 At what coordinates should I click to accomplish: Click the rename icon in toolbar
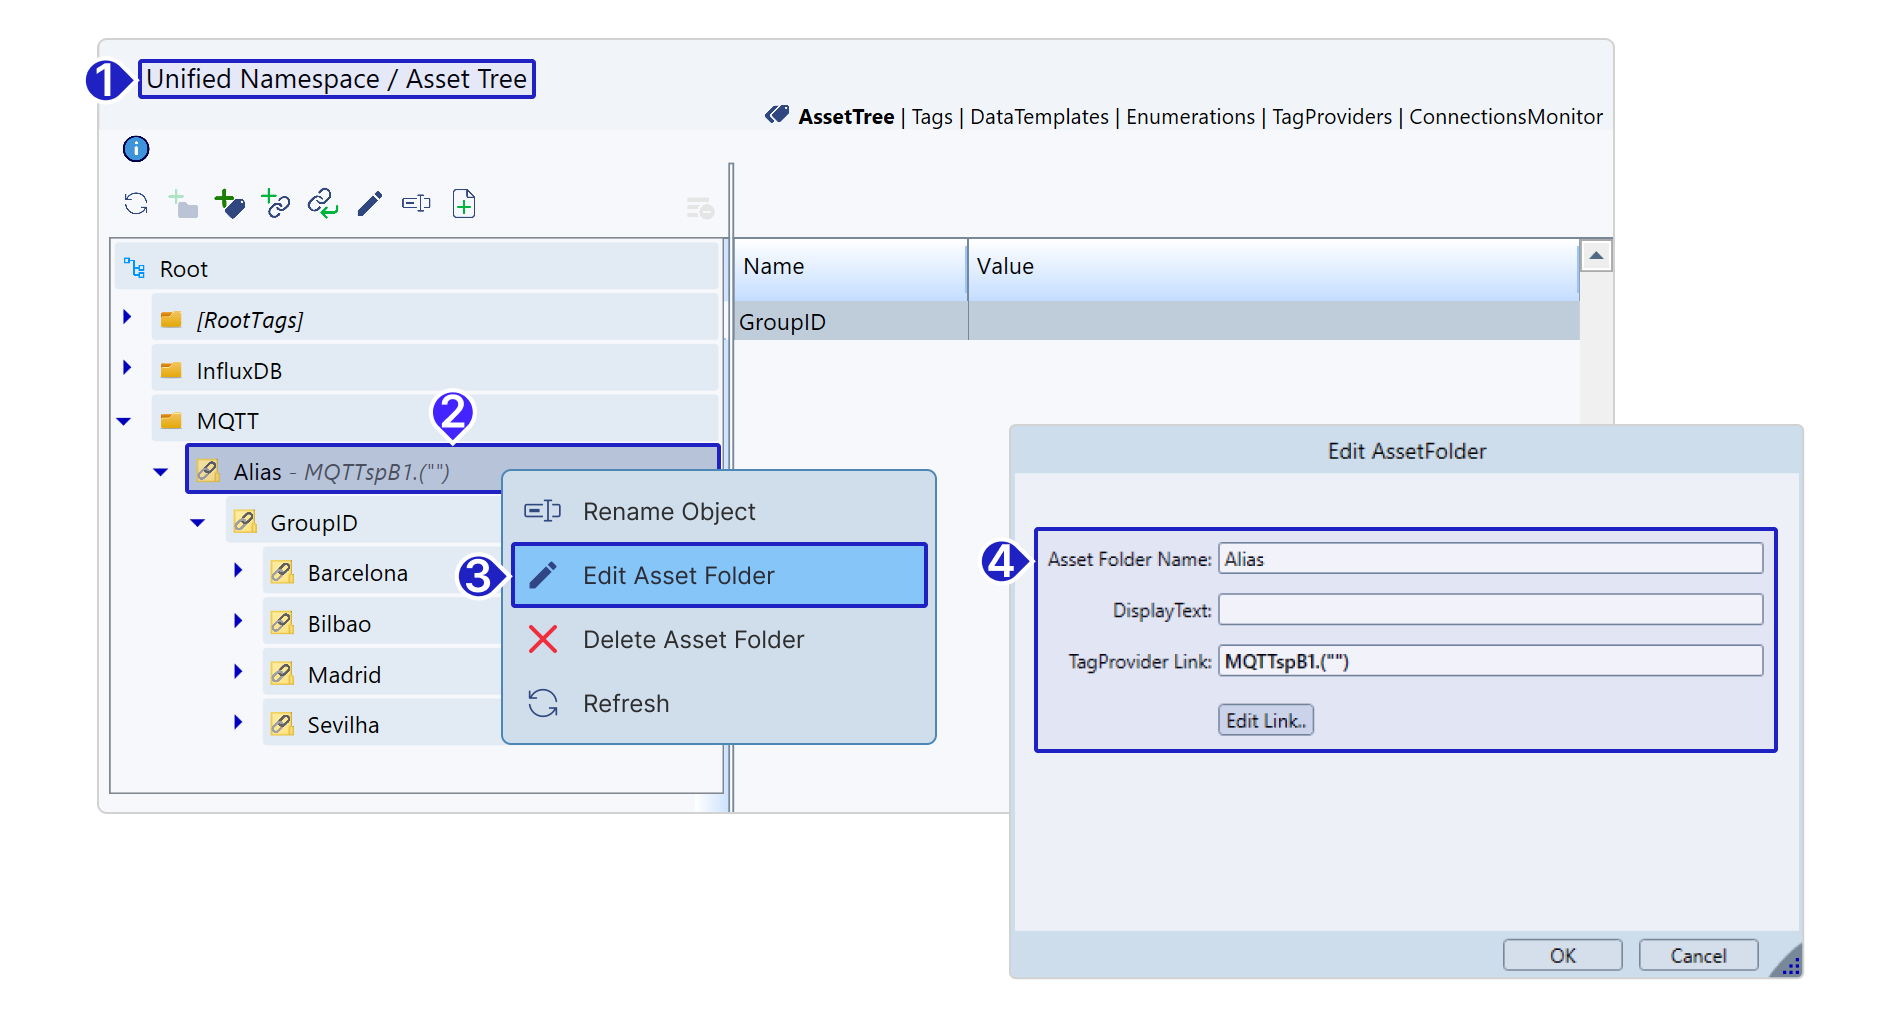416,204
